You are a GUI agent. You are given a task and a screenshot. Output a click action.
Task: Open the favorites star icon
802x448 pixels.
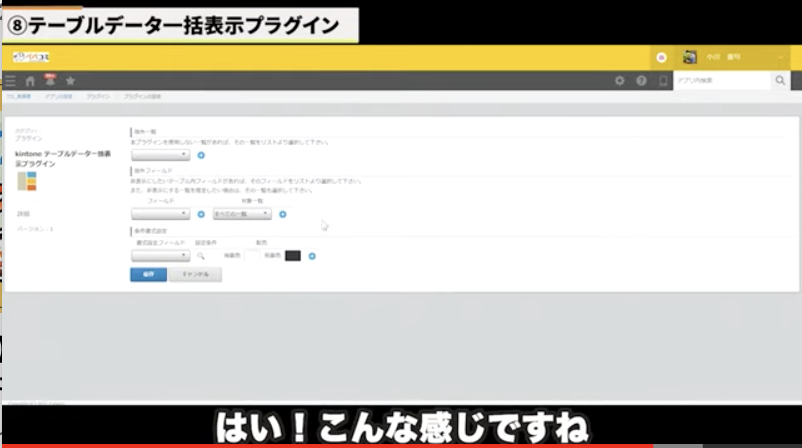coord(70,80)
